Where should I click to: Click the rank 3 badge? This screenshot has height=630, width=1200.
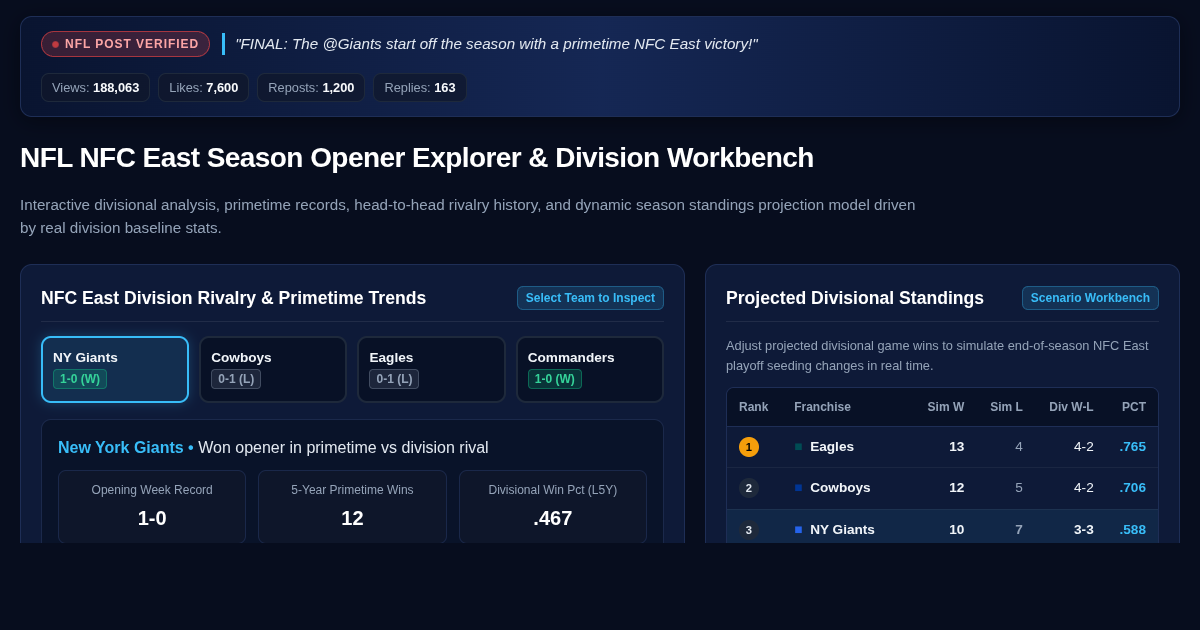tap(749, 530)
